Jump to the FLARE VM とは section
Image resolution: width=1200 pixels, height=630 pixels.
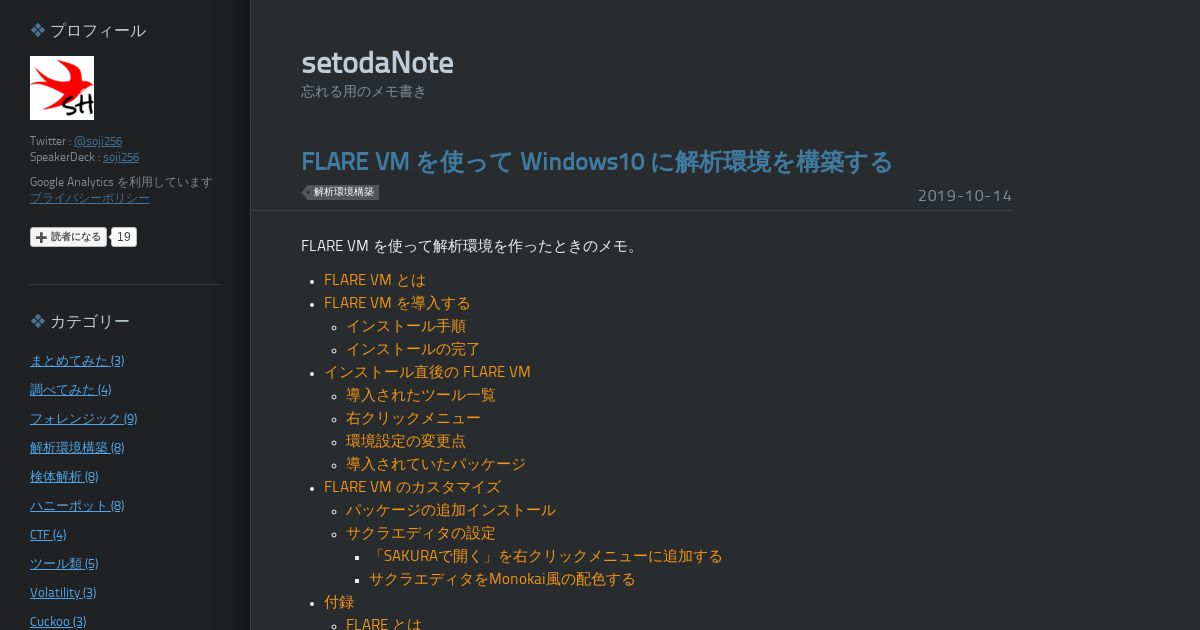click(375, 280)
